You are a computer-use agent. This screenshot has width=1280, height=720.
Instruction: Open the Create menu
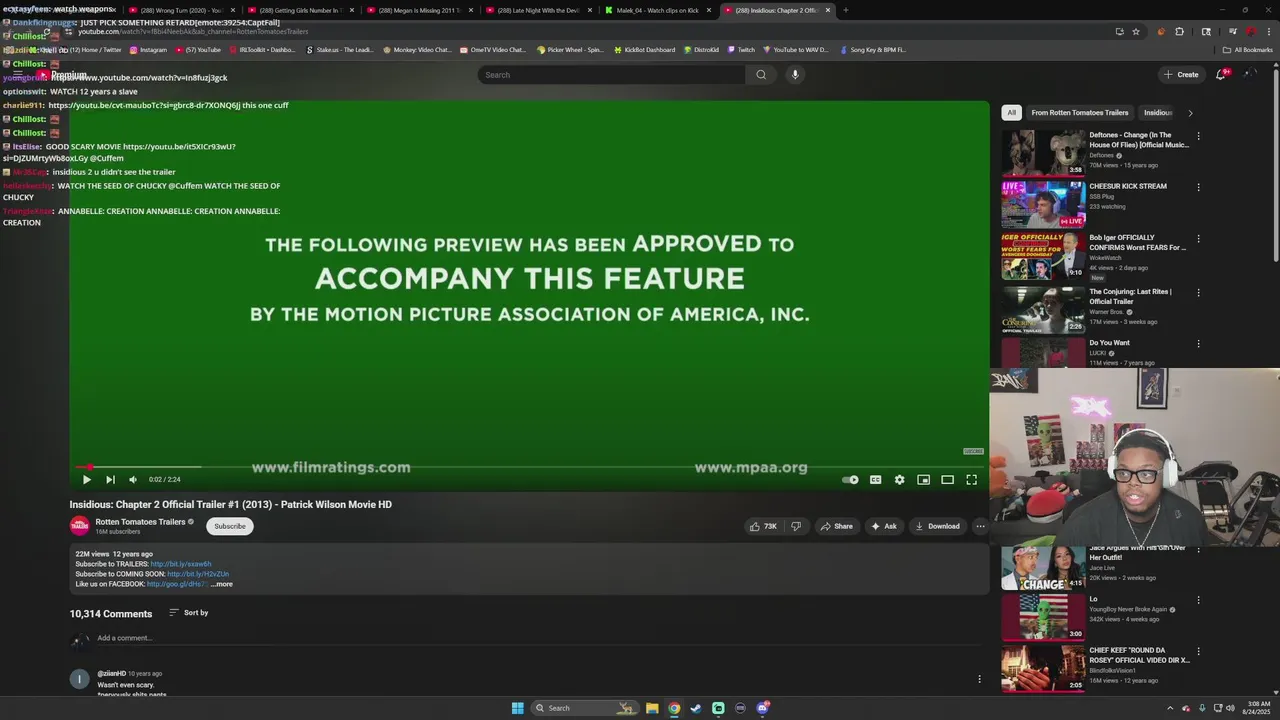1180,74
